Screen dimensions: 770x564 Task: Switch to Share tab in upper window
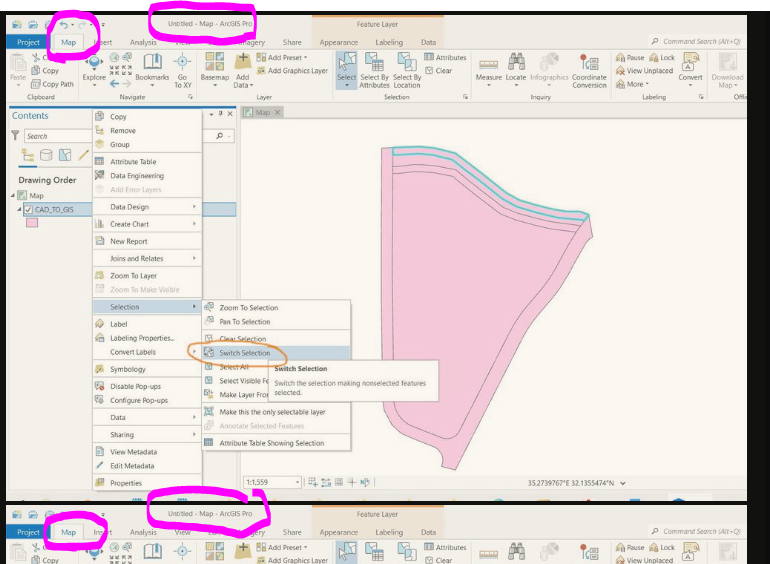tap(292, 42)
